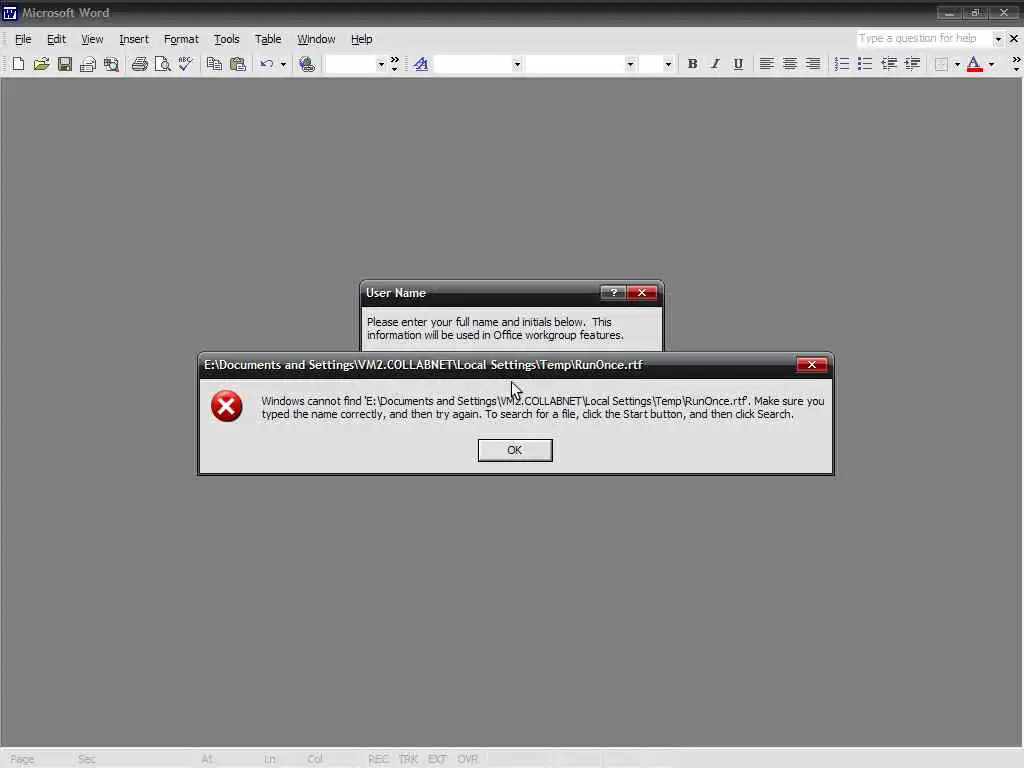The width and height of the screenshot is (1024, 768).
Task: Click the User Name dialog help button
Action: [613, 293]
